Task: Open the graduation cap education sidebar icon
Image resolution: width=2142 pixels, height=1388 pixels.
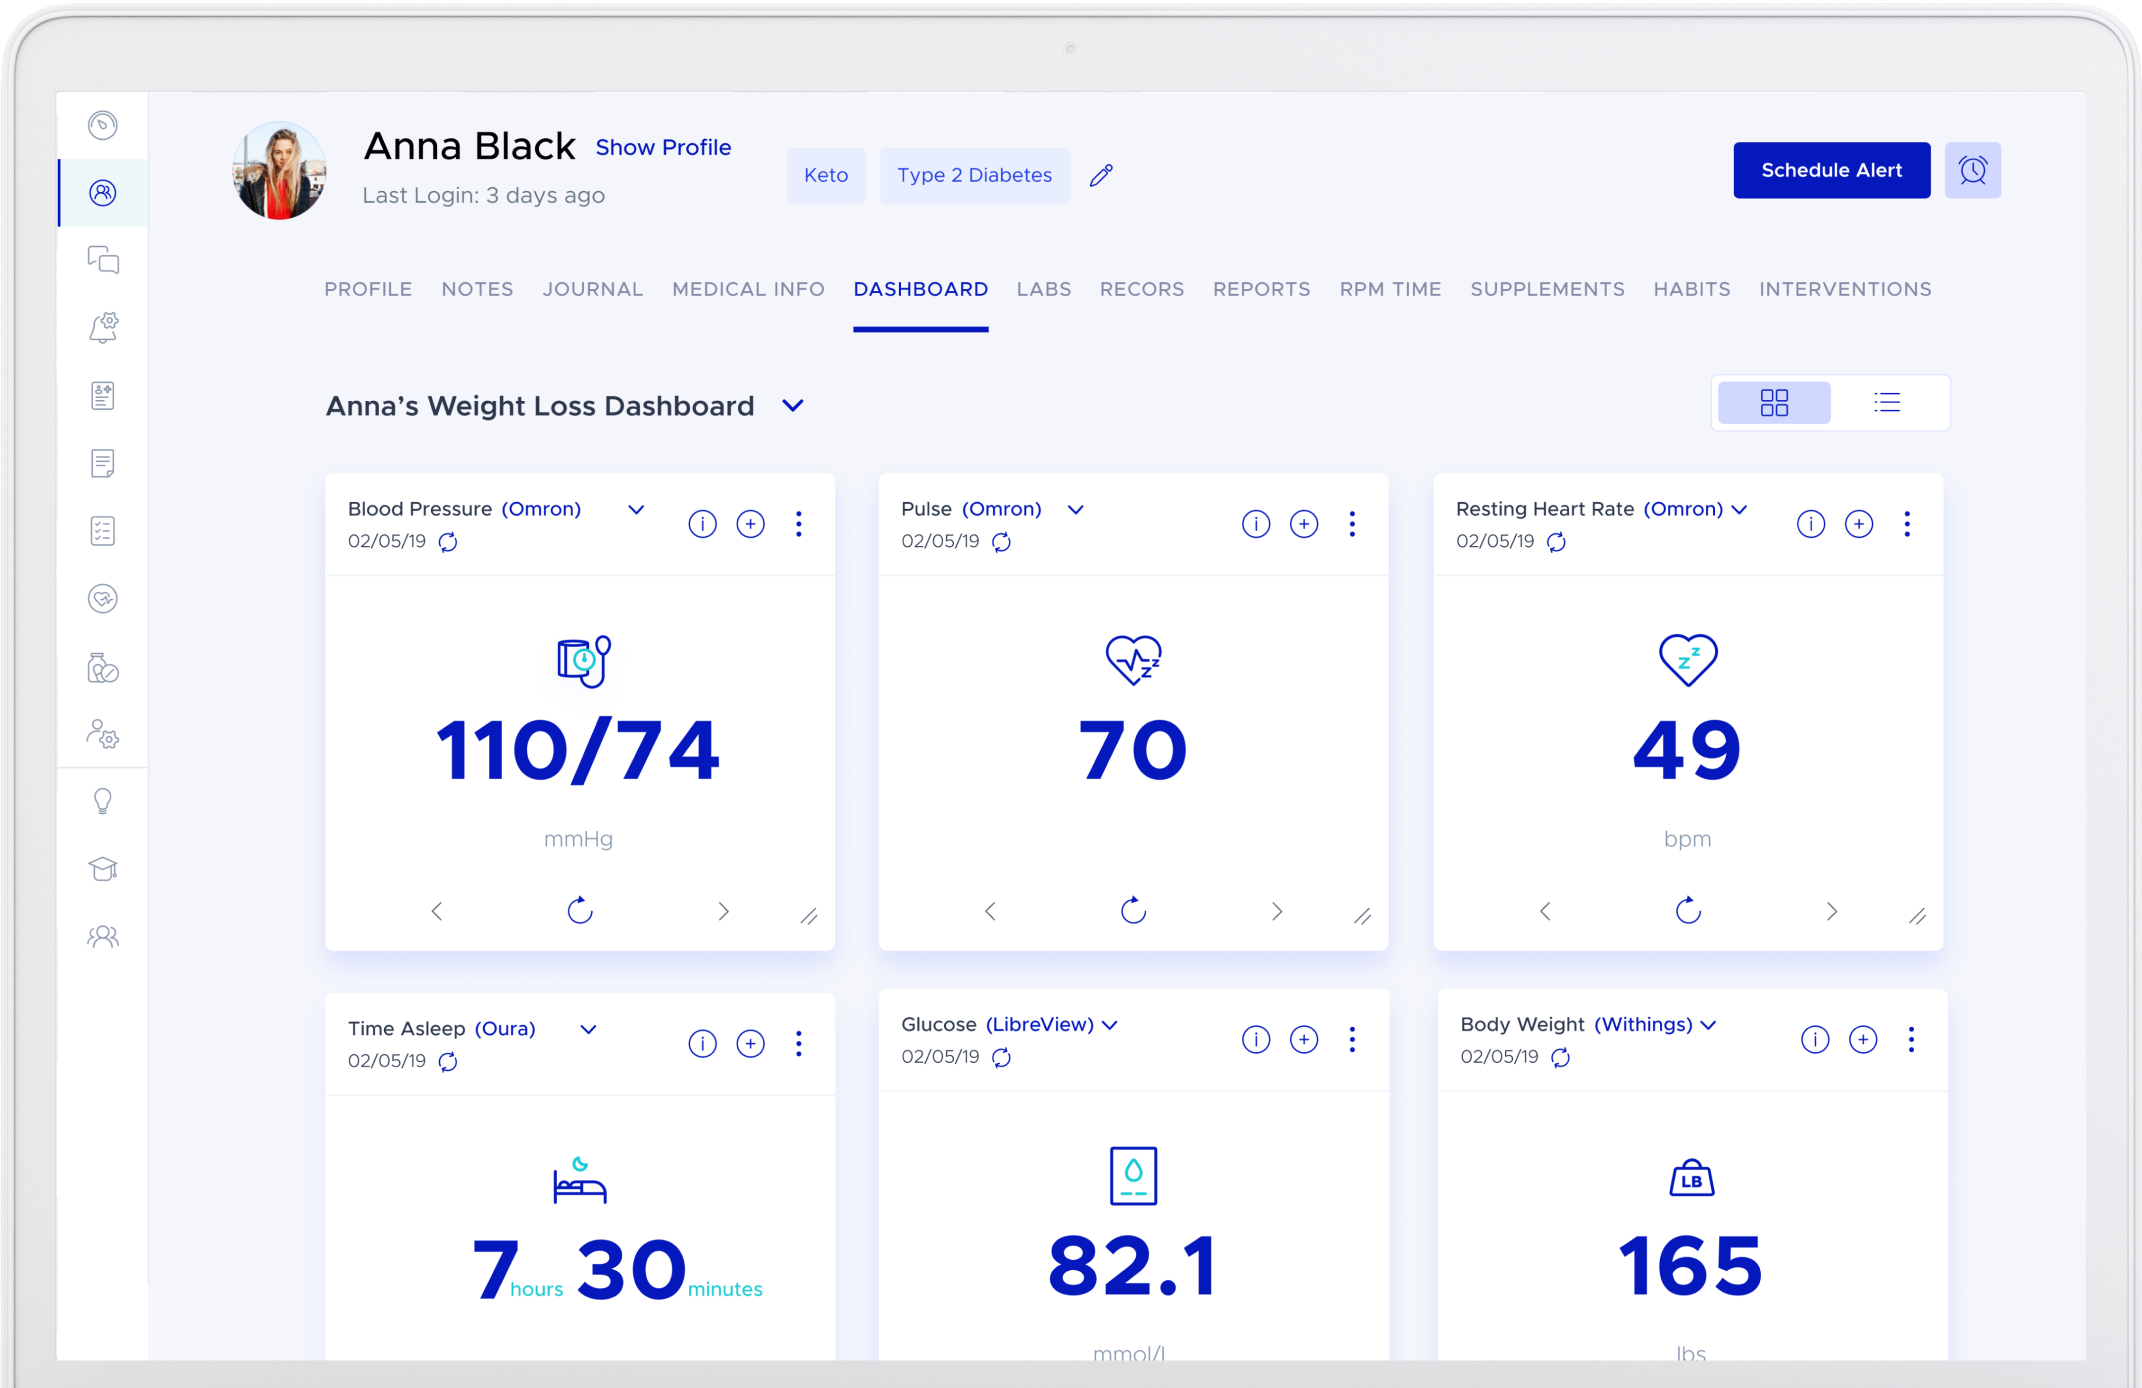Action: coord(103,868)
